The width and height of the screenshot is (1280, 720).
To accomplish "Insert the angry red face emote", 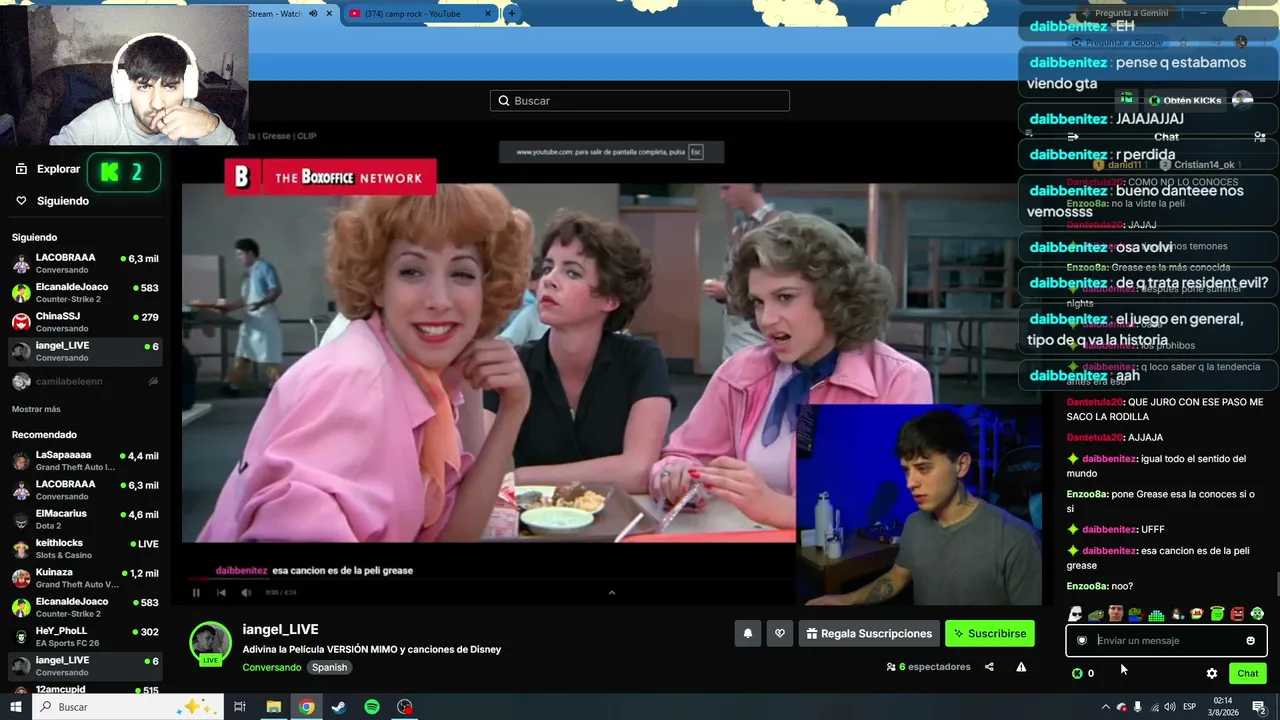I will tap(1237, 614).
